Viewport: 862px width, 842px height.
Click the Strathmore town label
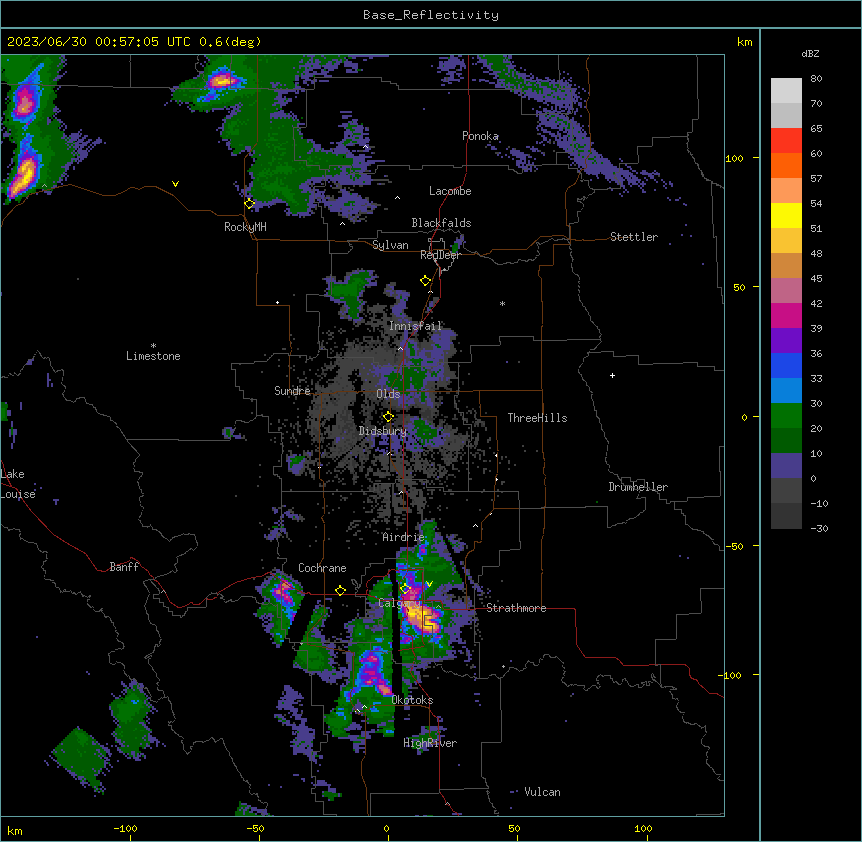pos(516,608)
